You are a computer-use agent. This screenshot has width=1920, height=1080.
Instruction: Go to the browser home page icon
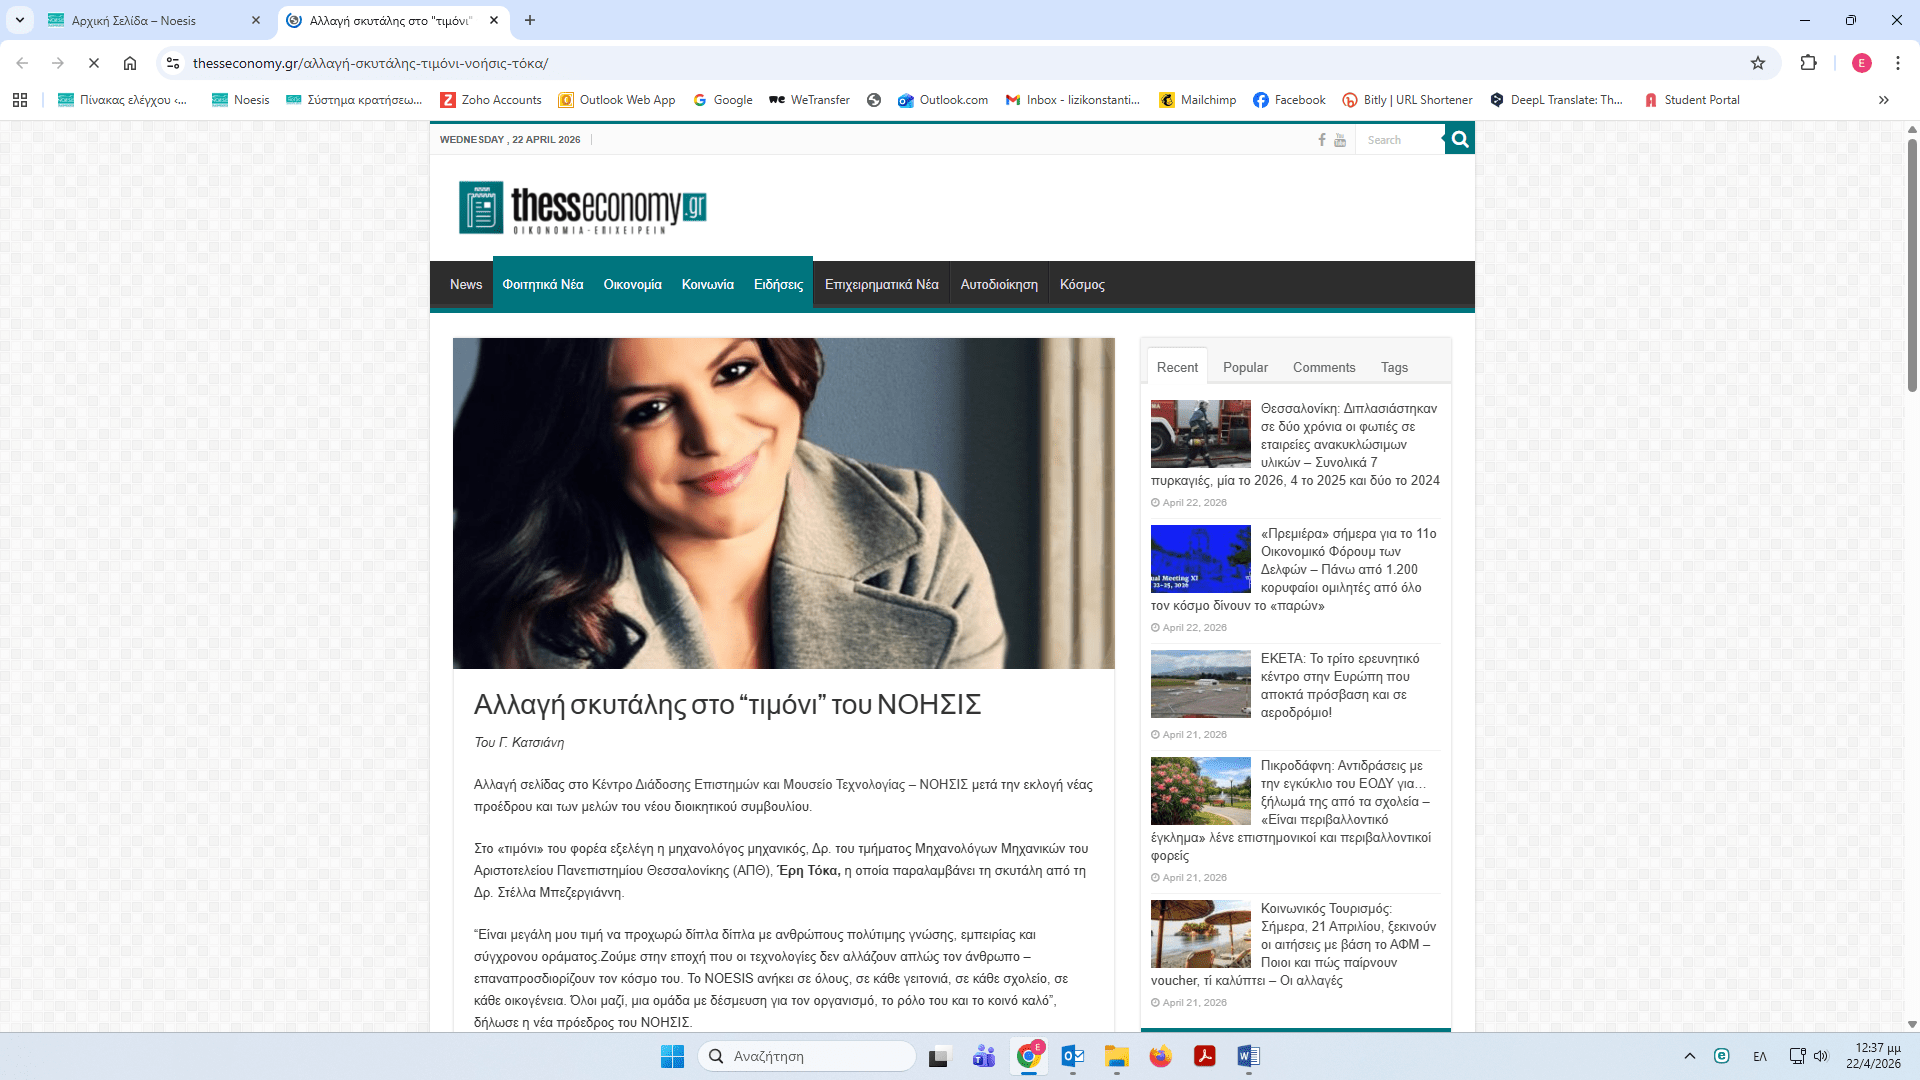130,63
